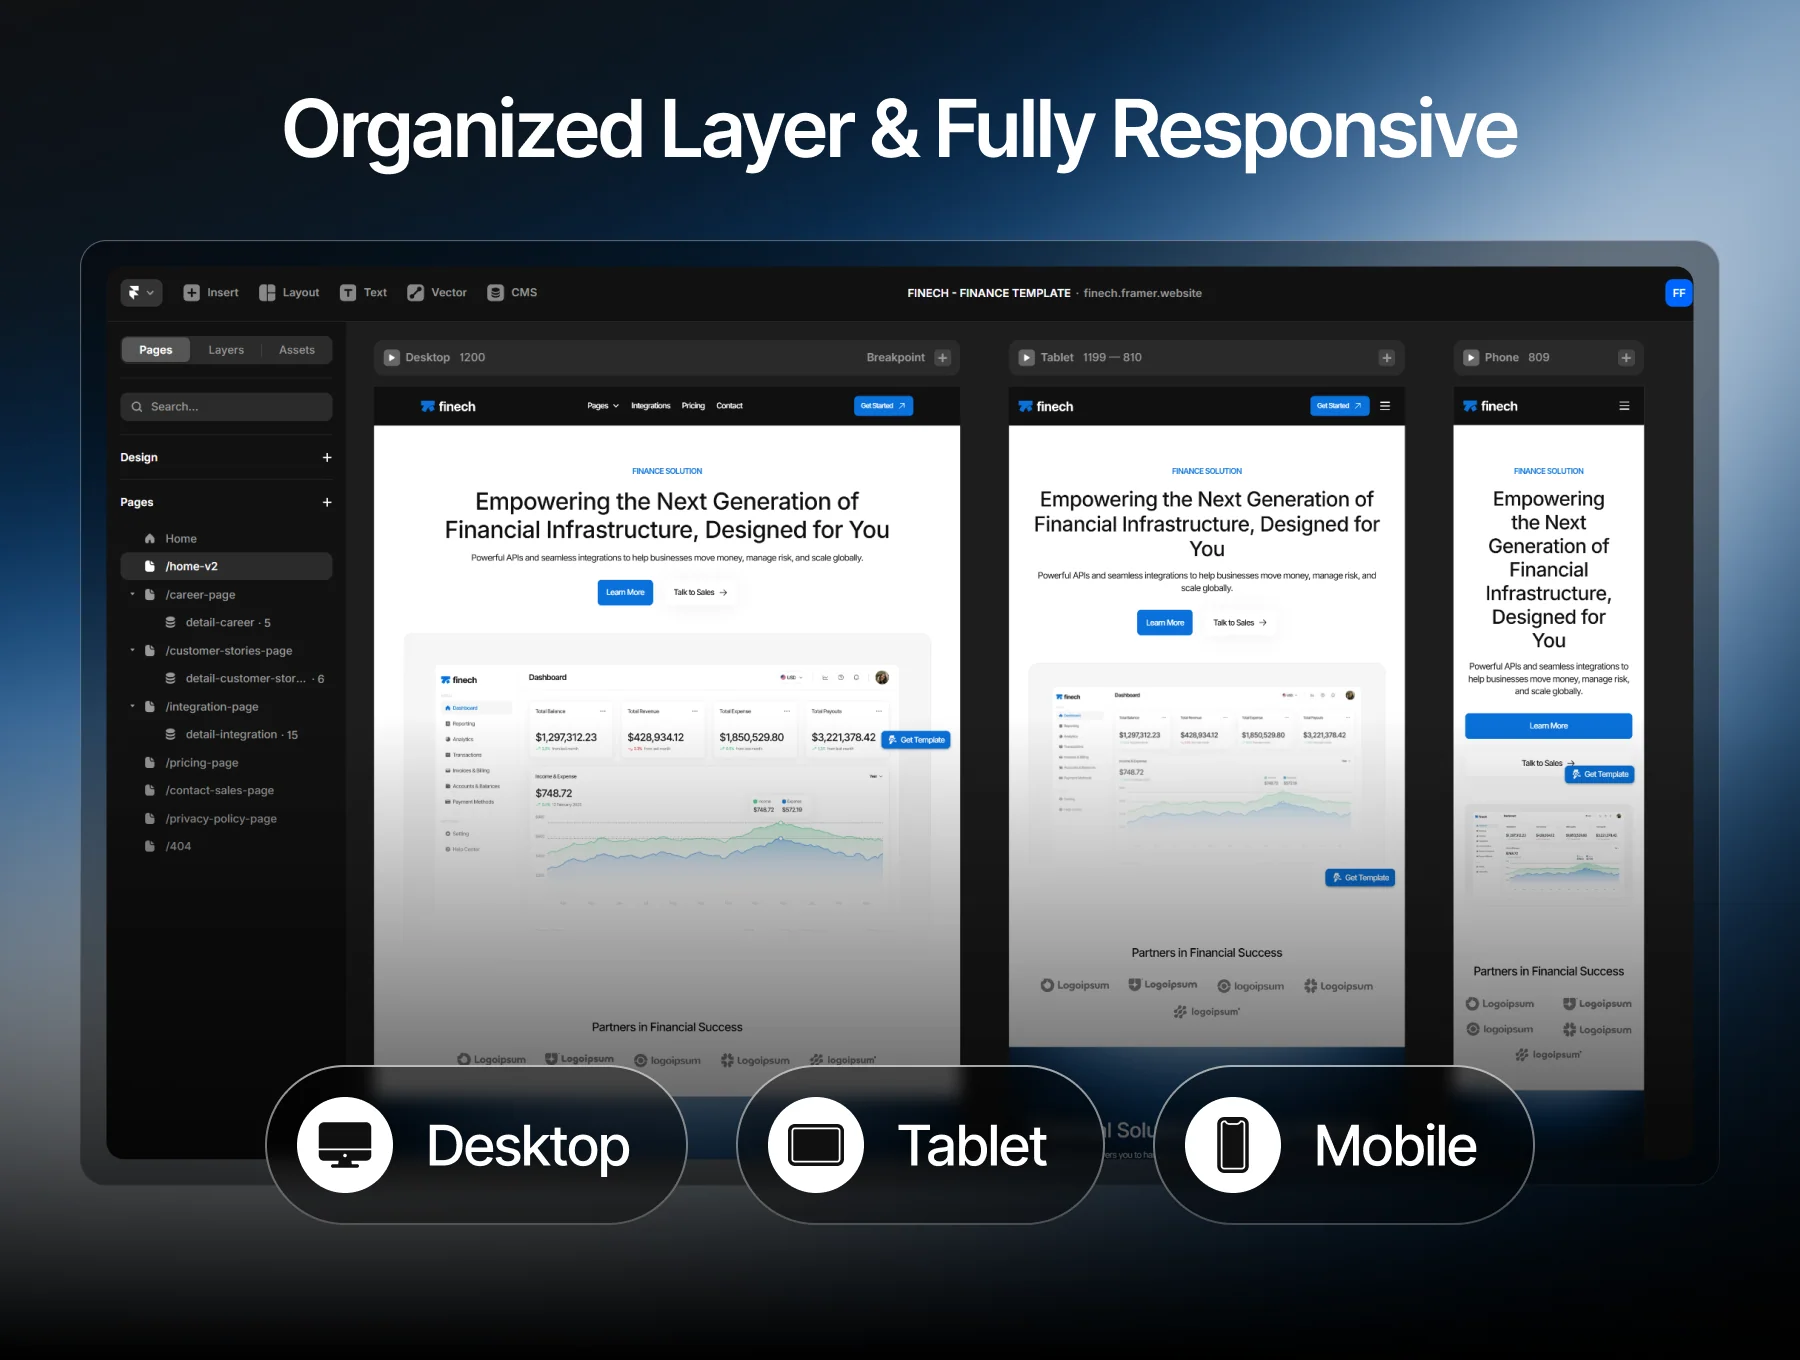Open hamburger menu in tablet frame
Screen dimensions: 1800x1360
click(x=1385, y=406)
